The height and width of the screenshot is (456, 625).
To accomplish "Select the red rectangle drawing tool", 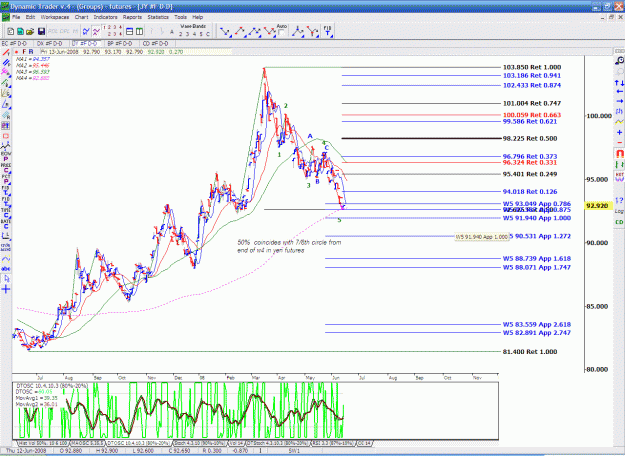I will (6, 136).
